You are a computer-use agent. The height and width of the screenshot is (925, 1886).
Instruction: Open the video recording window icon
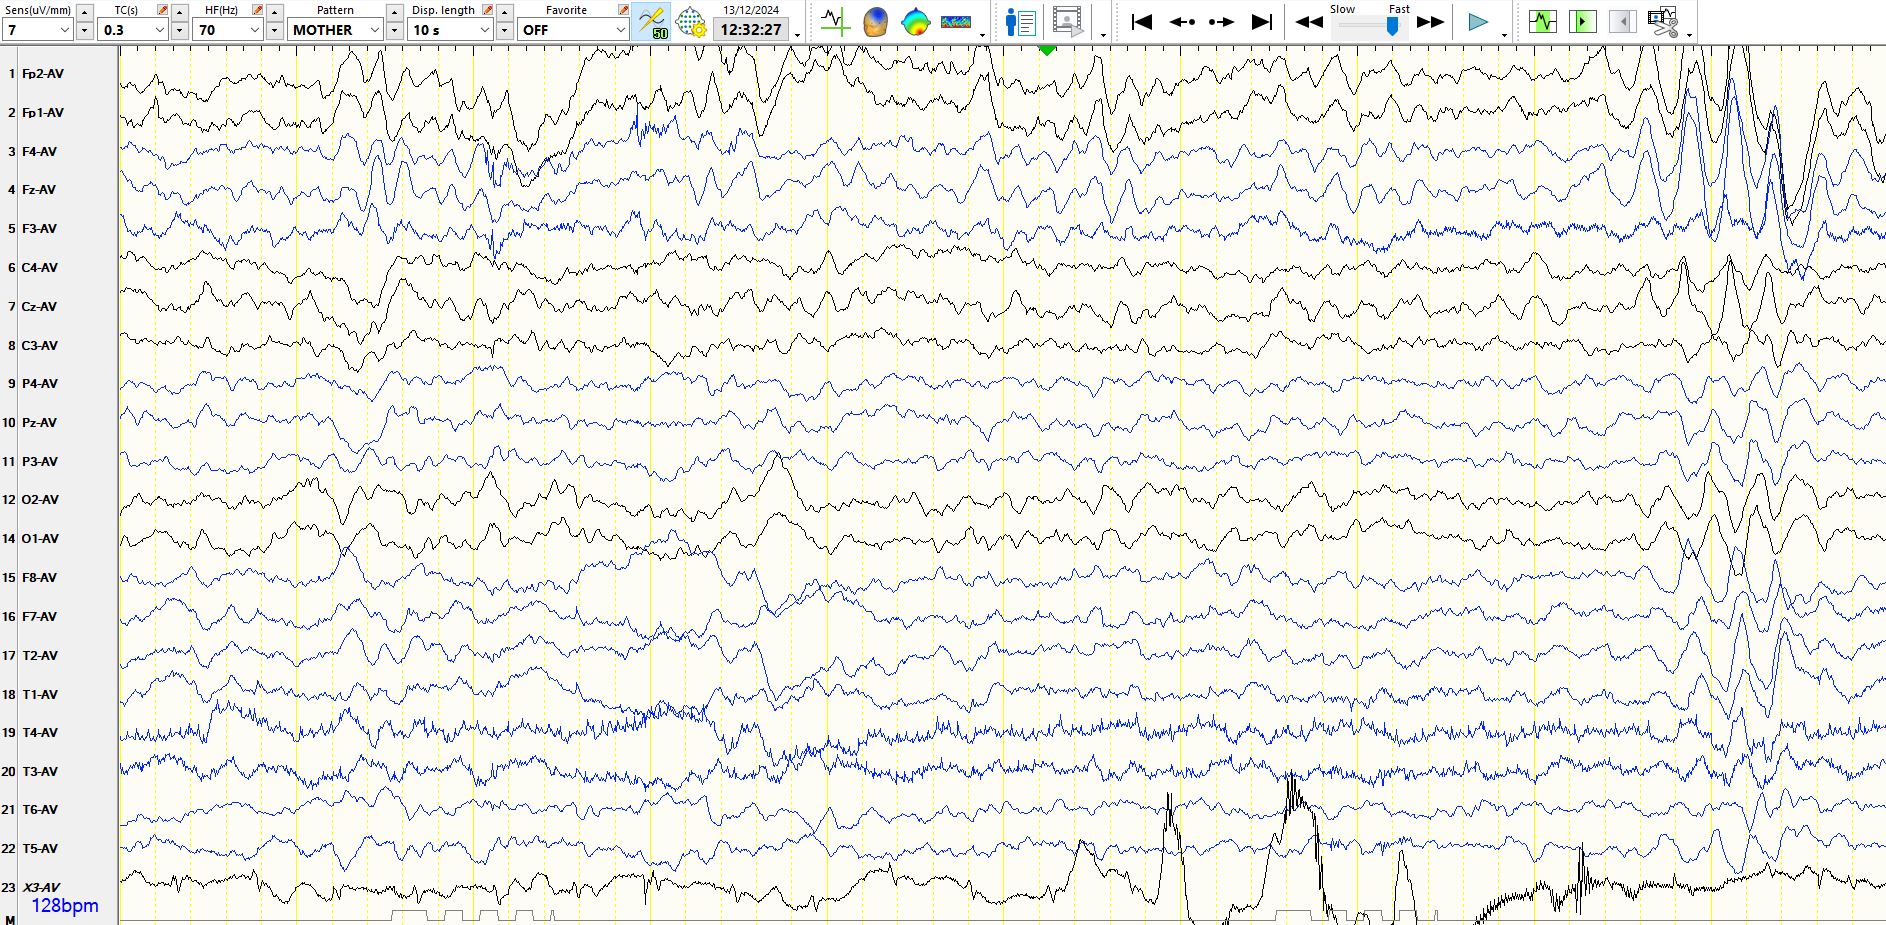[1068, 22]
